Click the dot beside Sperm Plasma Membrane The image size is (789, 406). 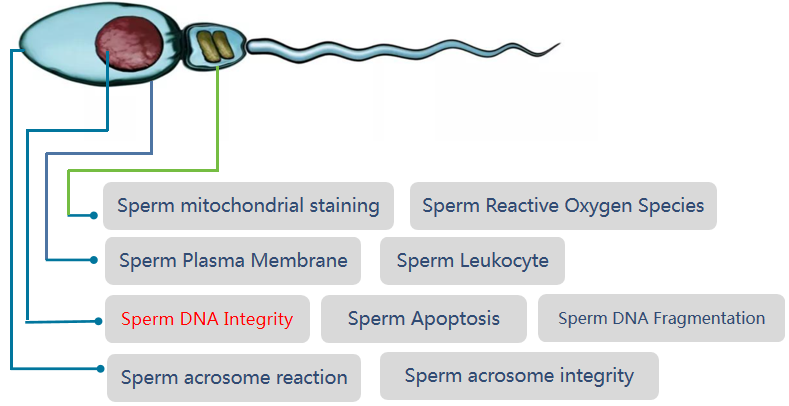pos(94,260)
